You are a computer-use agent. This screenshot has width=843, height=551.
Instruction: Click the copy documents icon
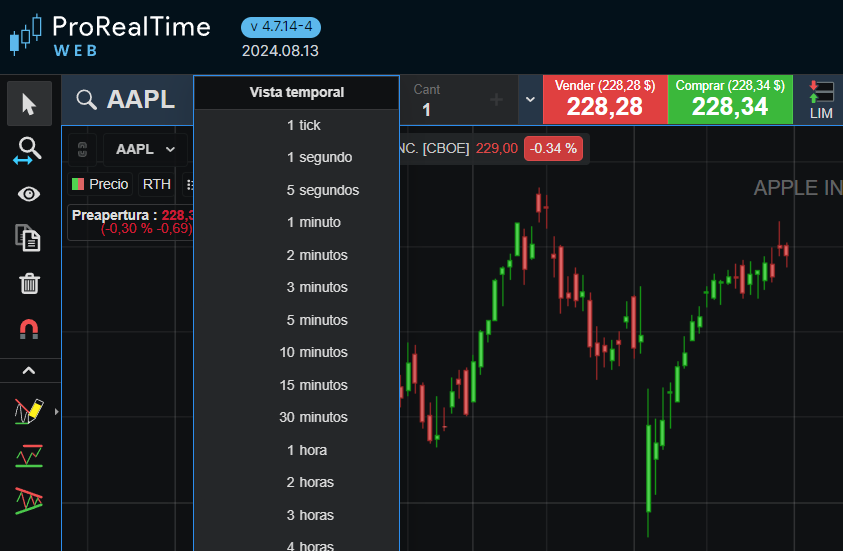[28, 238]
